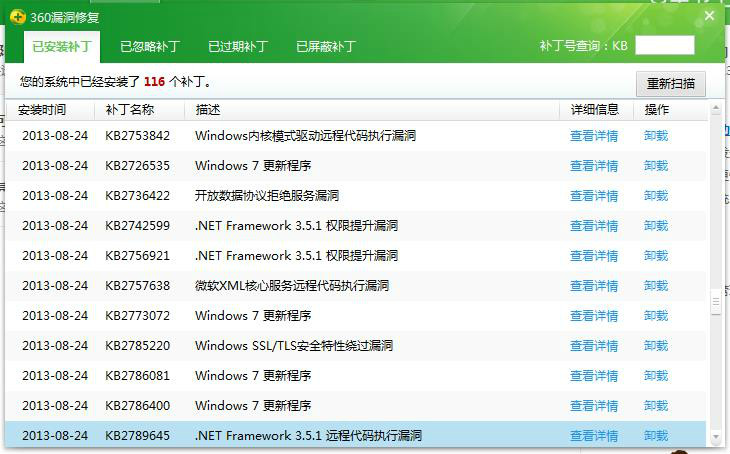The image size is (730, 454).
Task: View details for KB2786400
Action: point(594,406)
